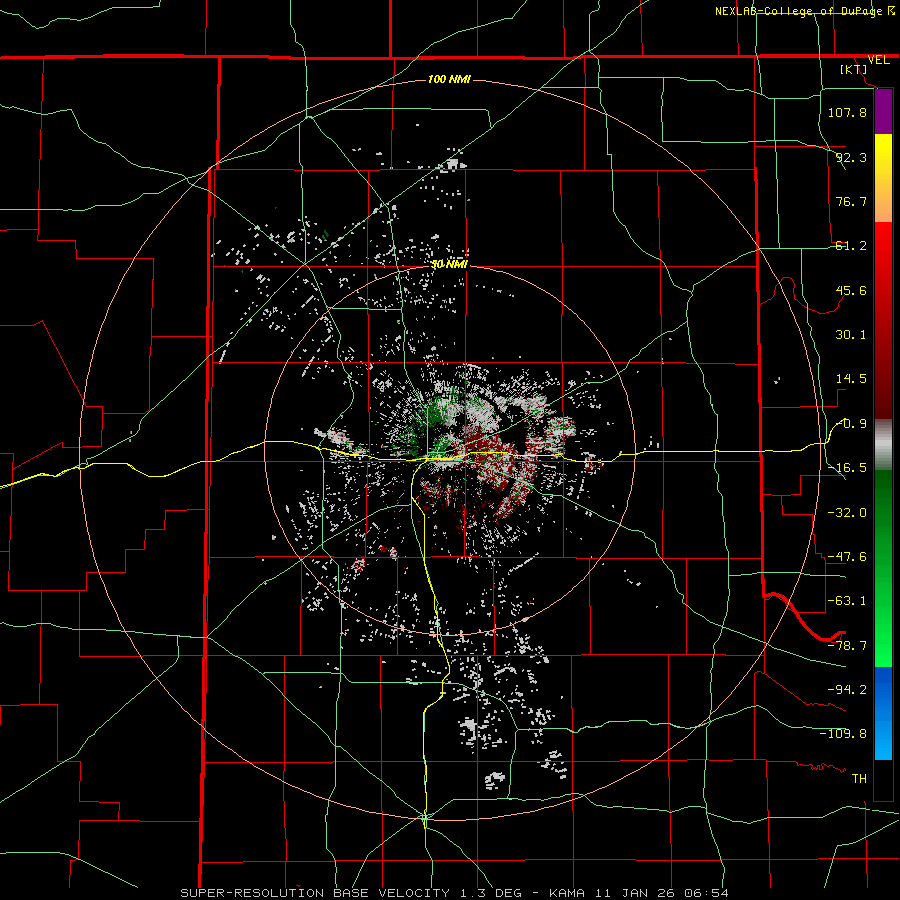Select the -109.8 knot scale value

pyautogui.click(x=843, y=734)
